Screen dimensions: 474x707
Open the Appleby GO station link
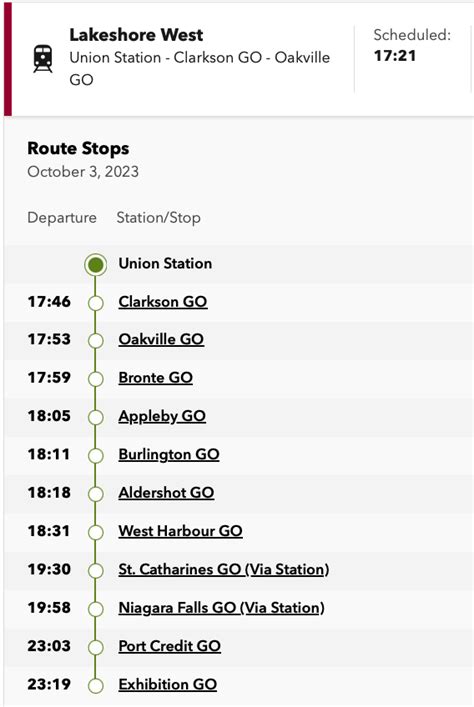tap(162, 416)
